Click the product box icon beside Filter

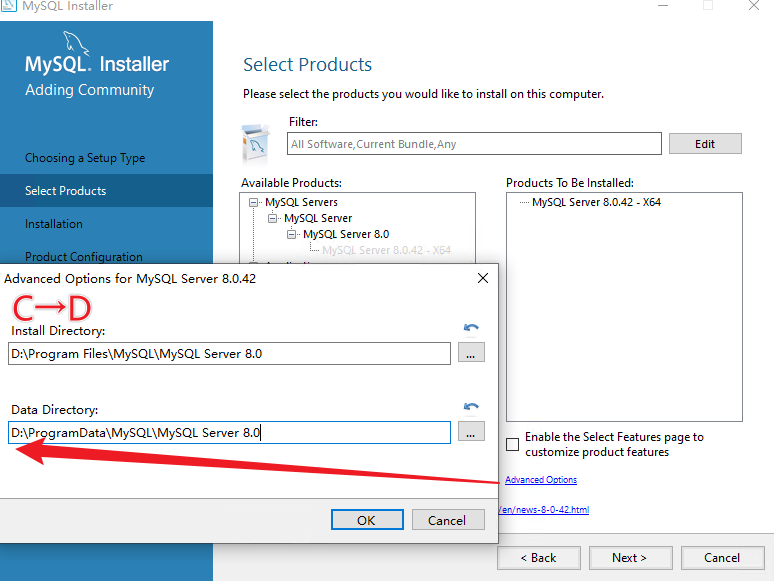click(x=256, y=145)
